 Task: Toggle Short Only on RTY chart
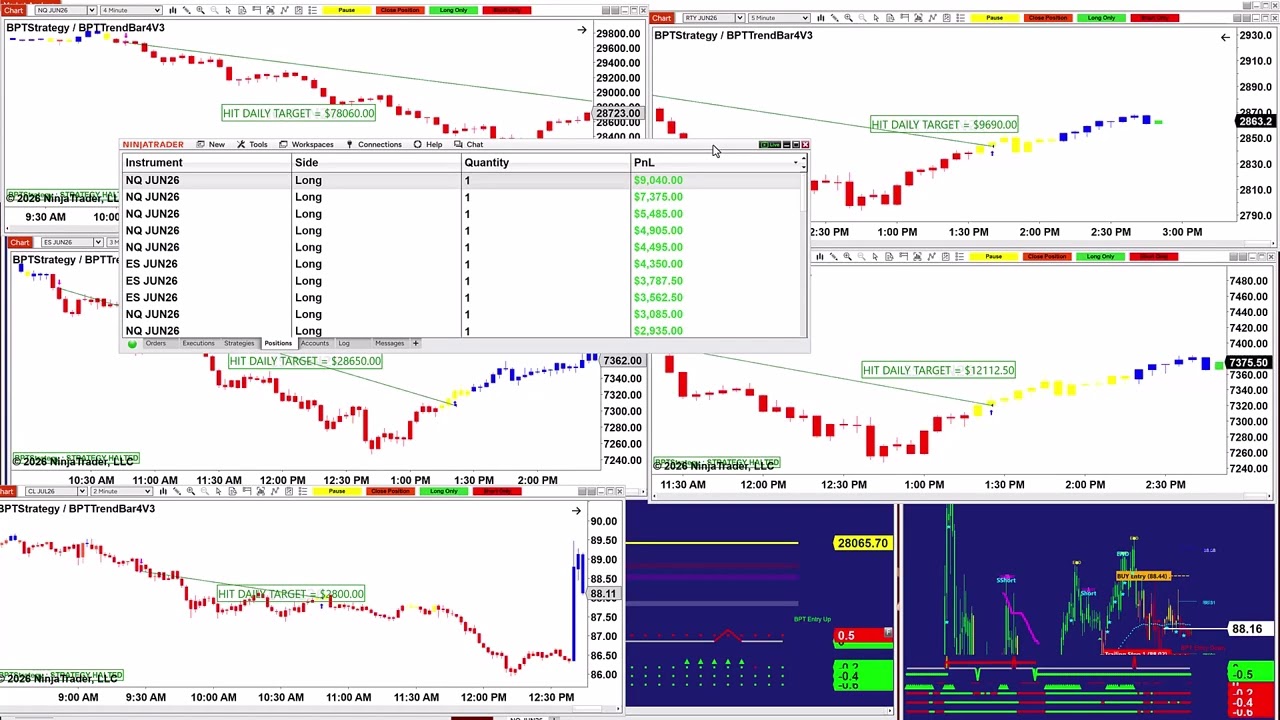click(x=1154, y=18)
